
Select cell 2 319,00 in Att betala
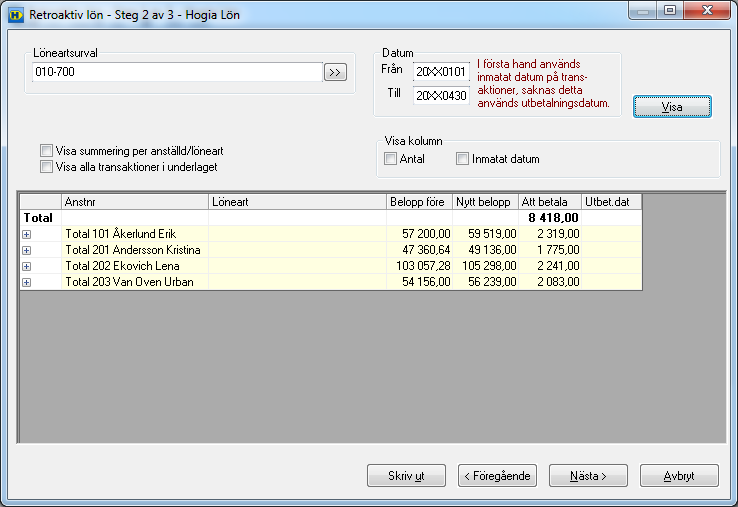pos(550,234)
